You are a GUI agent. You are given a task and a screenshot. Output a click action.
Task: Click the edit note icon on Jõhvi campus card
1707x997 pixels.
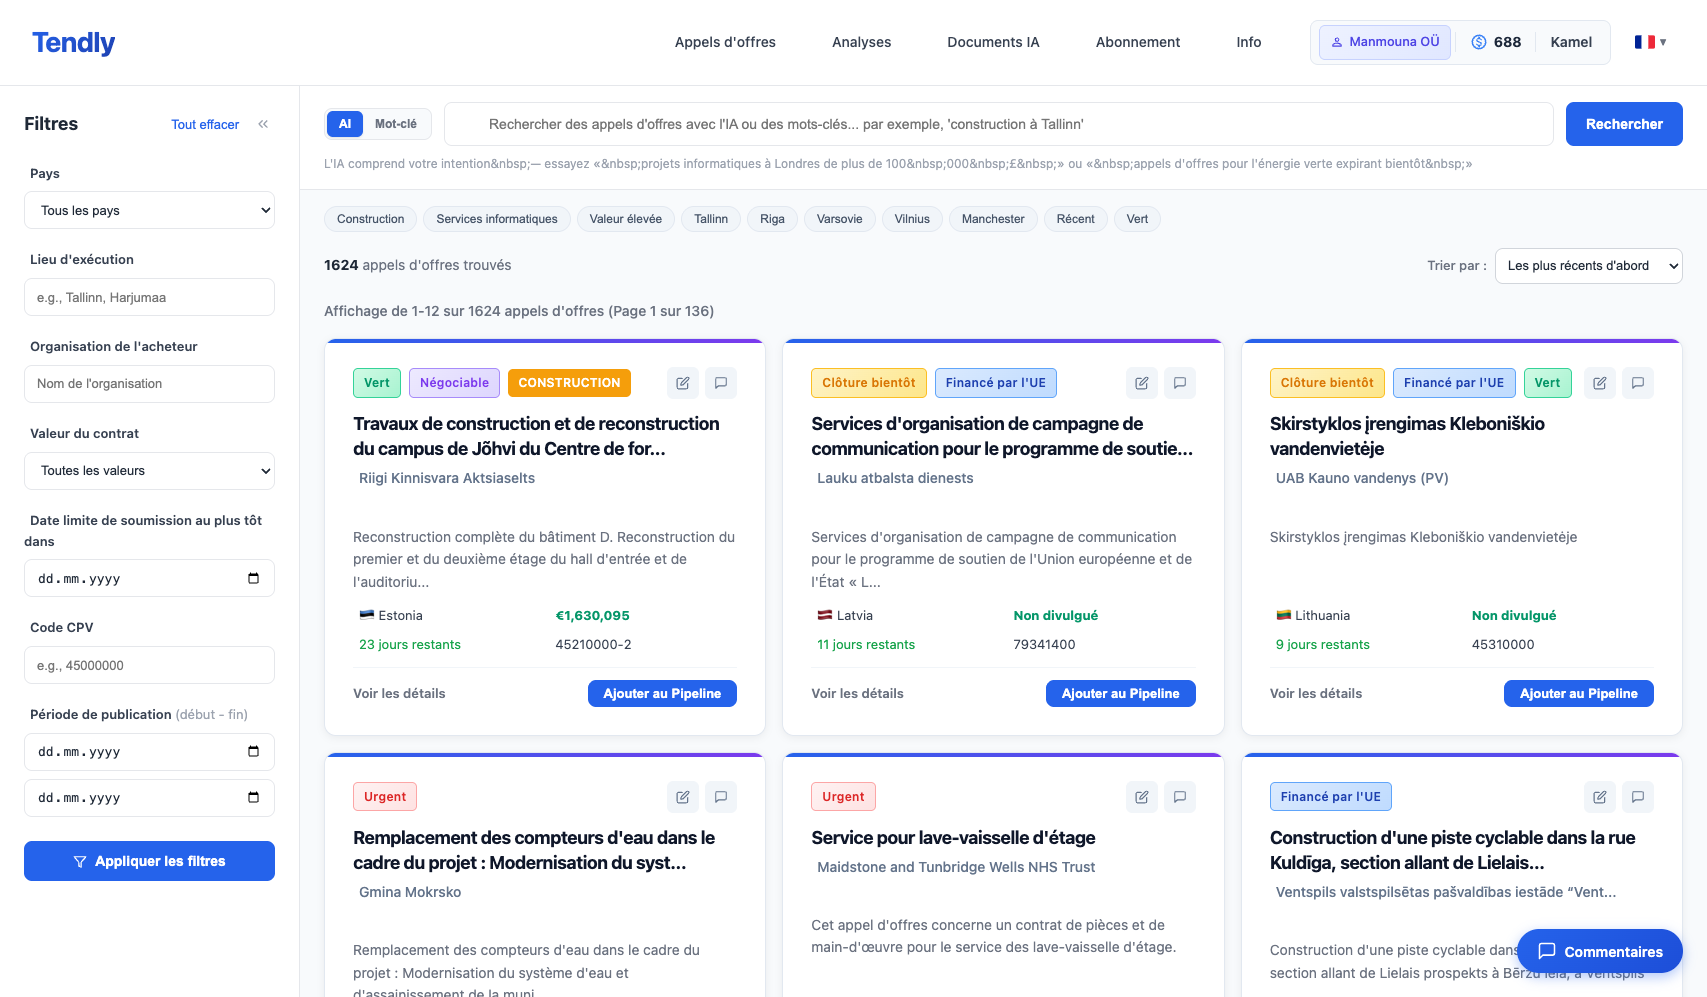click(683, 383)
